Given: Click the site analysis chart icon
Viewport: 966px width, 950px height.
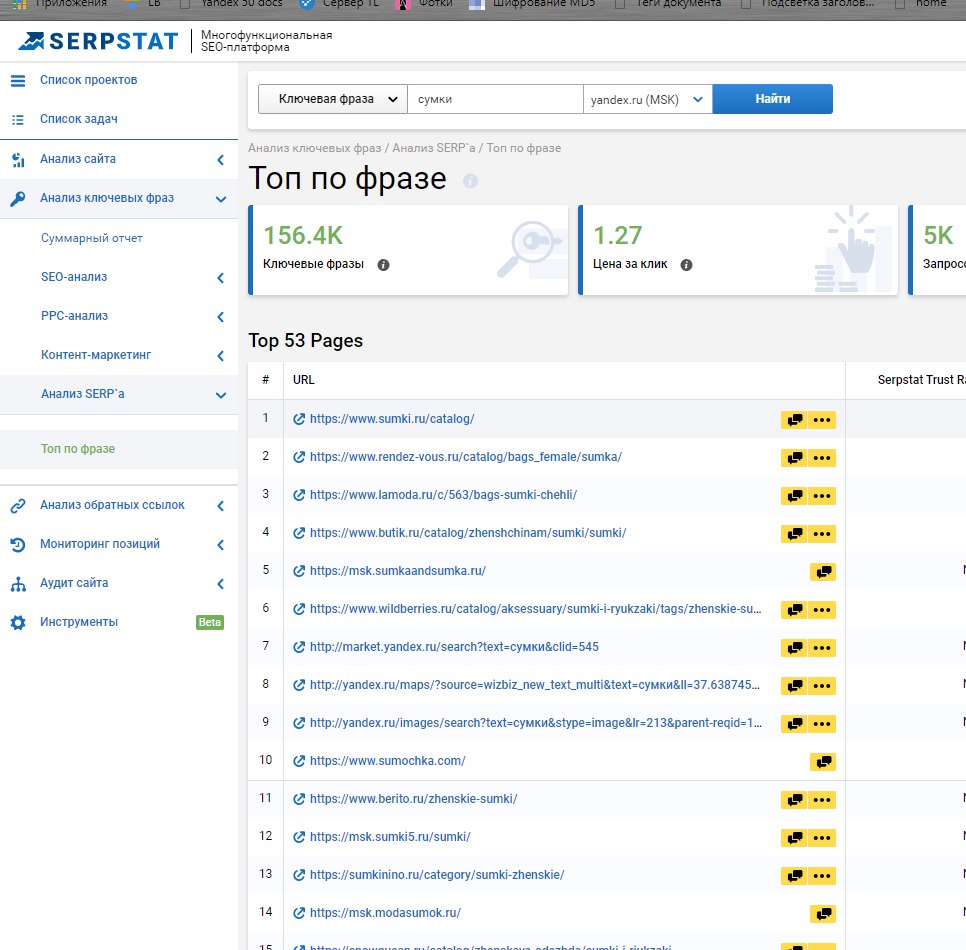Looking at the screenshot, I should pos(18,160).
